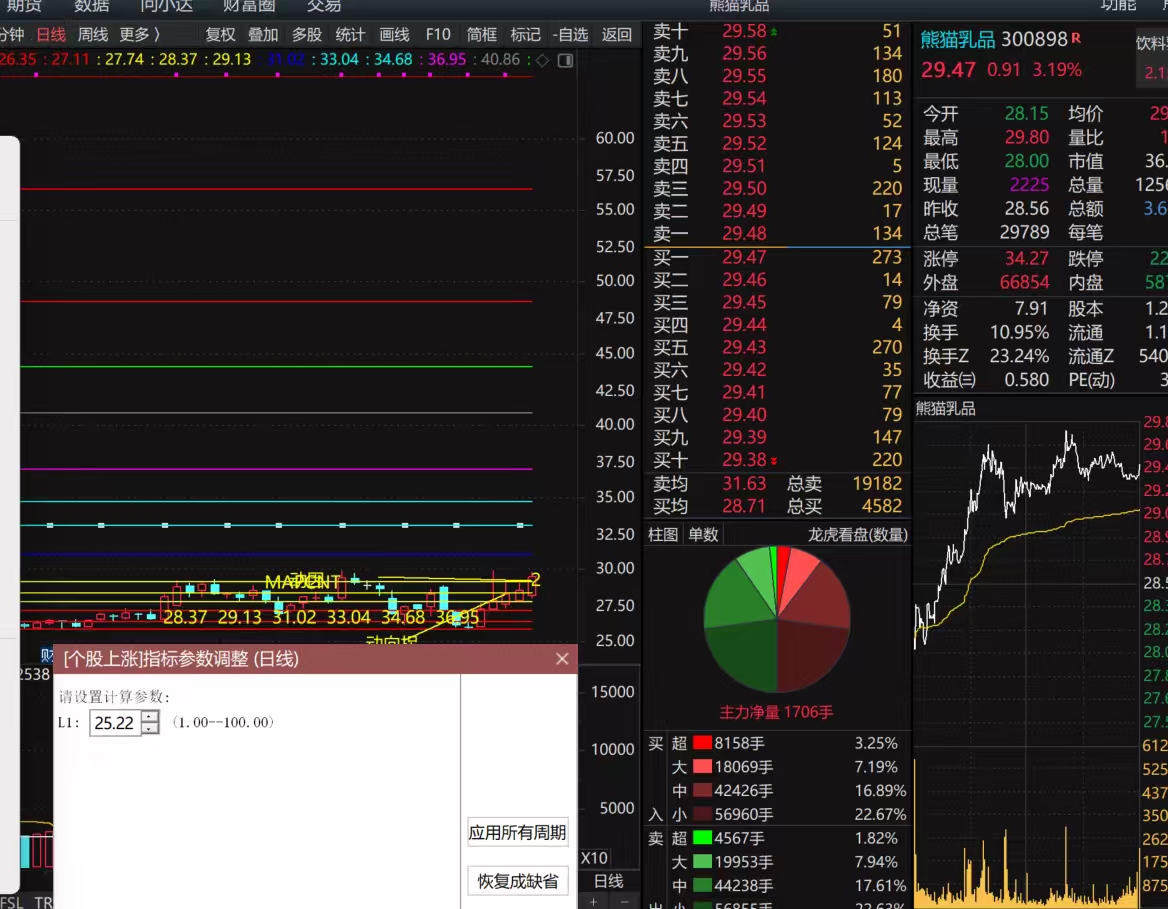Click 主力净量 1706手 text

pyautogui.click(x=776, y=712)
